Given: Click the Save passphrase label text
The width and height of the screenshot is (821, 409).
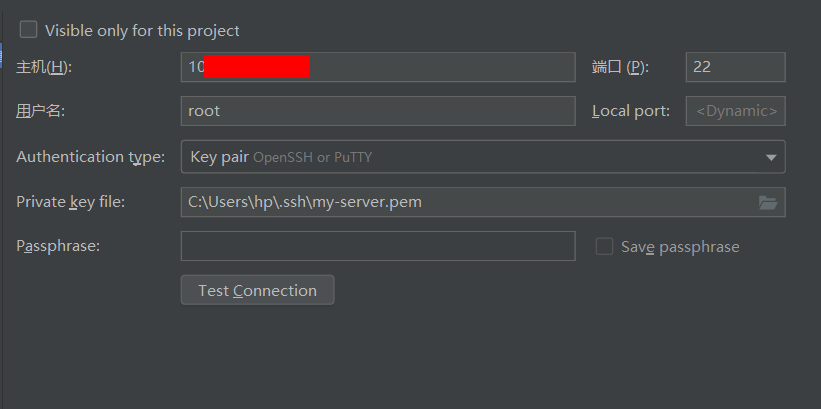Looking at the screenshot, I should (x=680, y=247).
